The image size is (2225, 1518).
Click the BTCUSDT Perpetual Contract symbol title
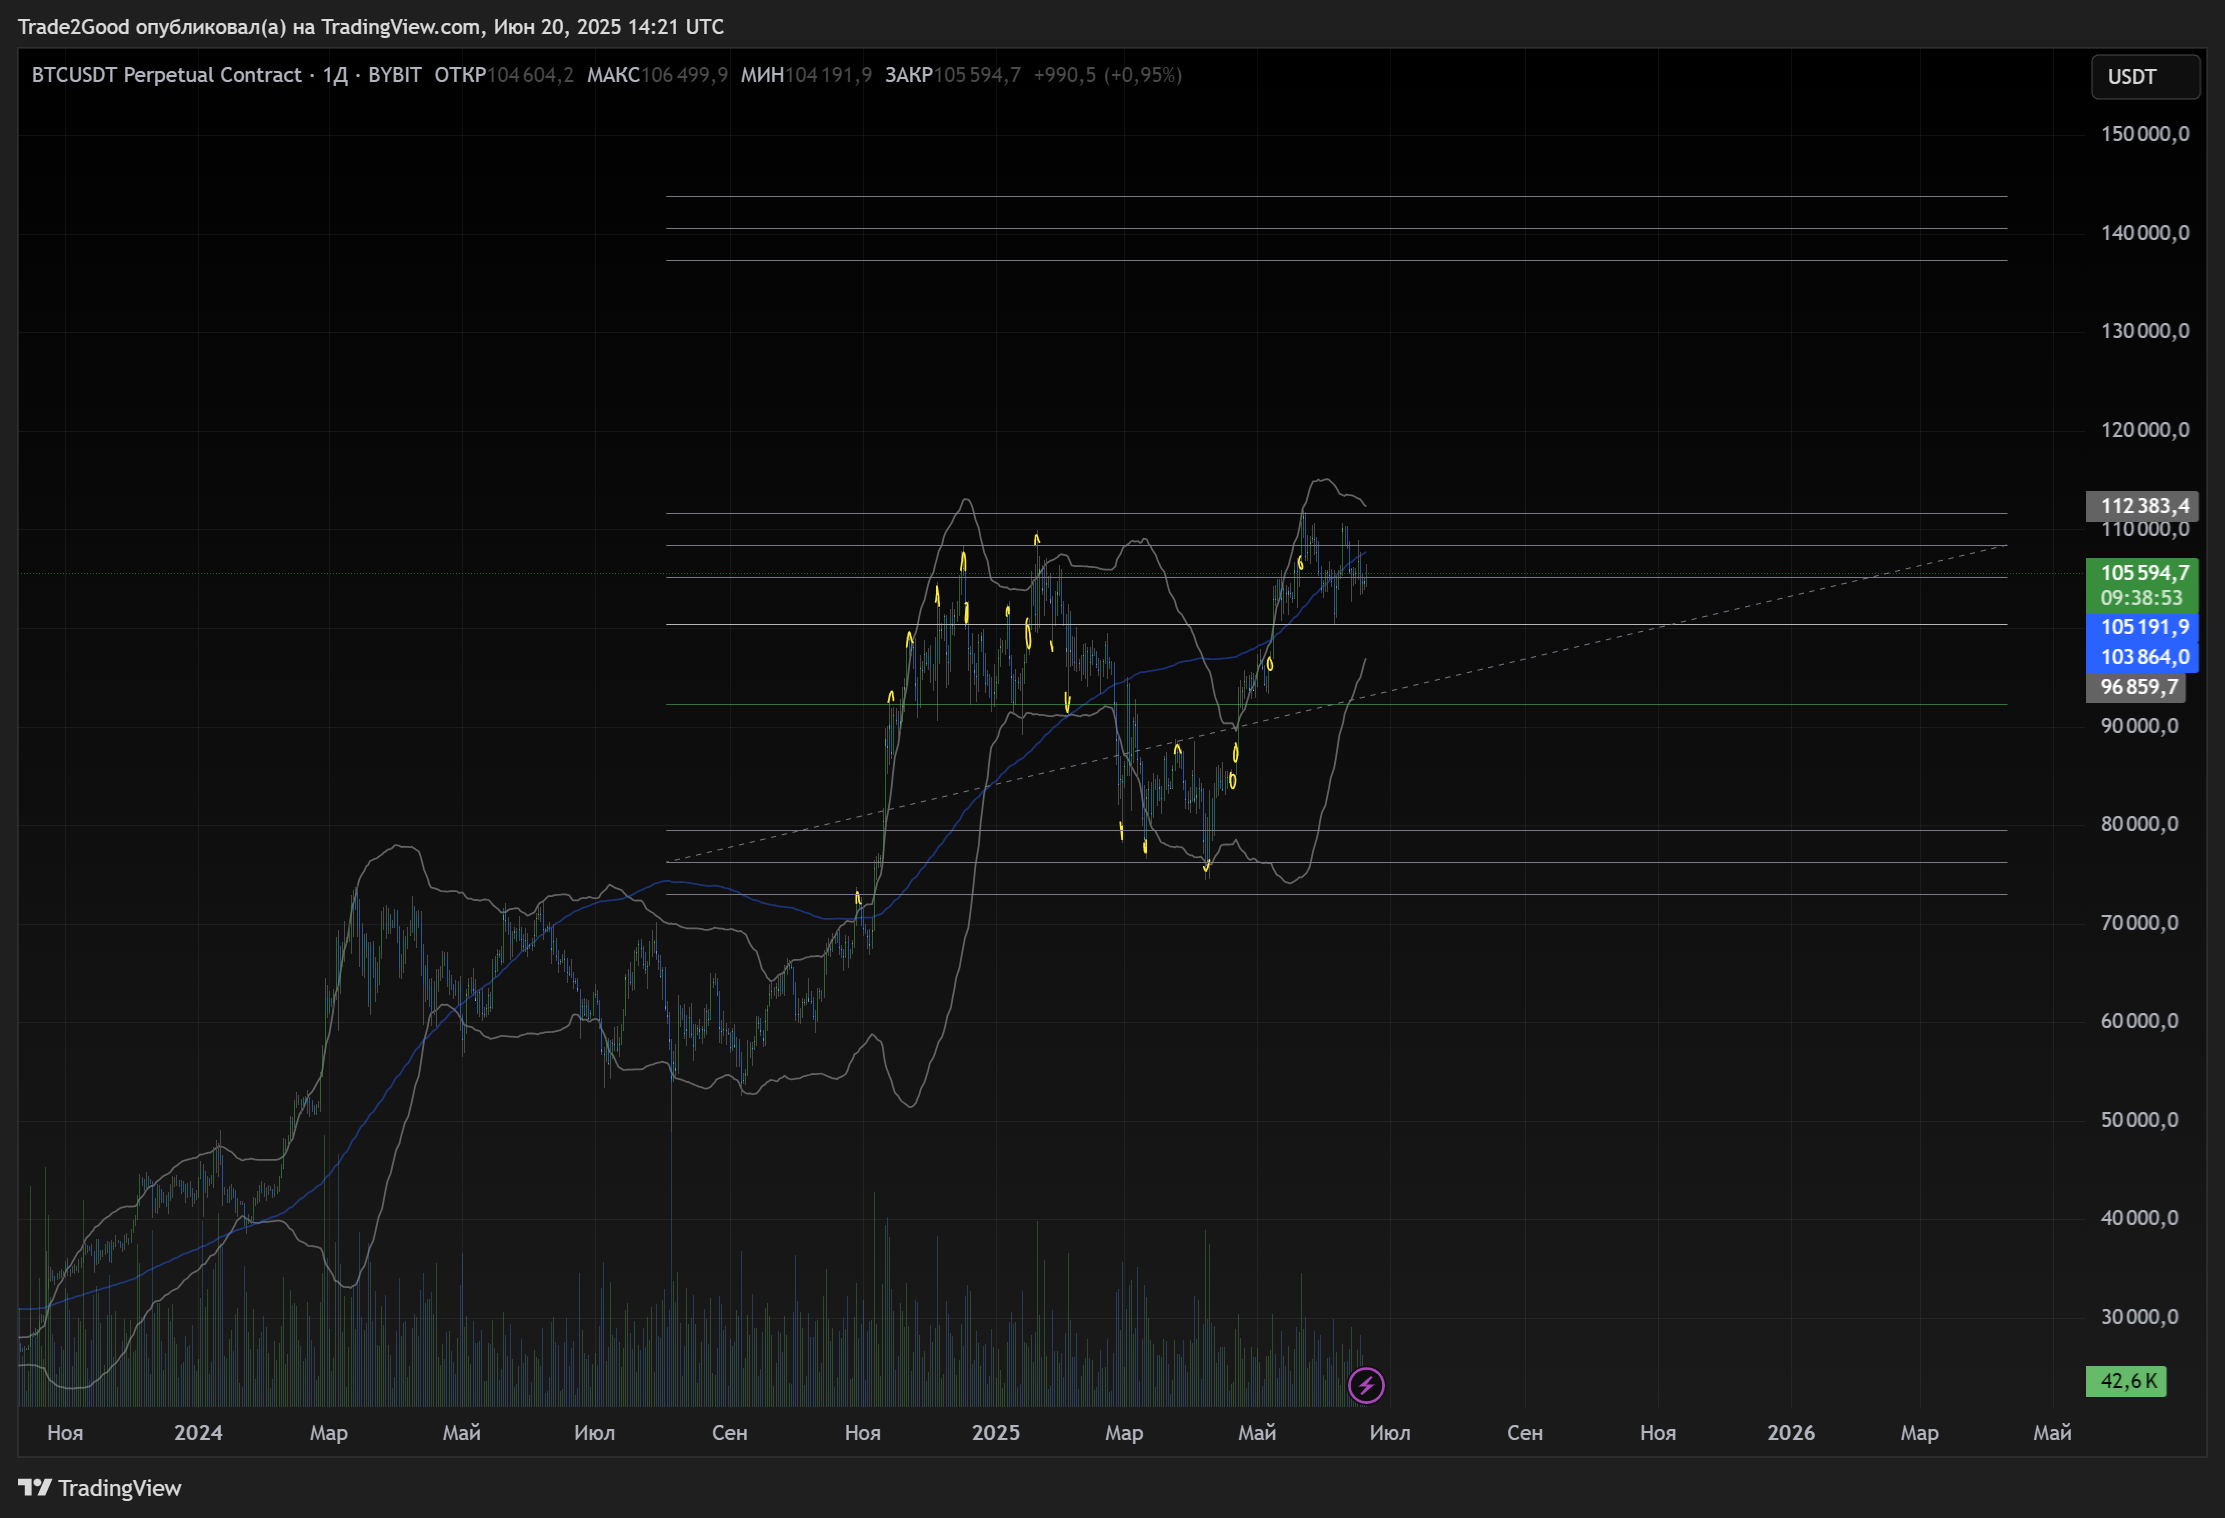tap(166, 75)
